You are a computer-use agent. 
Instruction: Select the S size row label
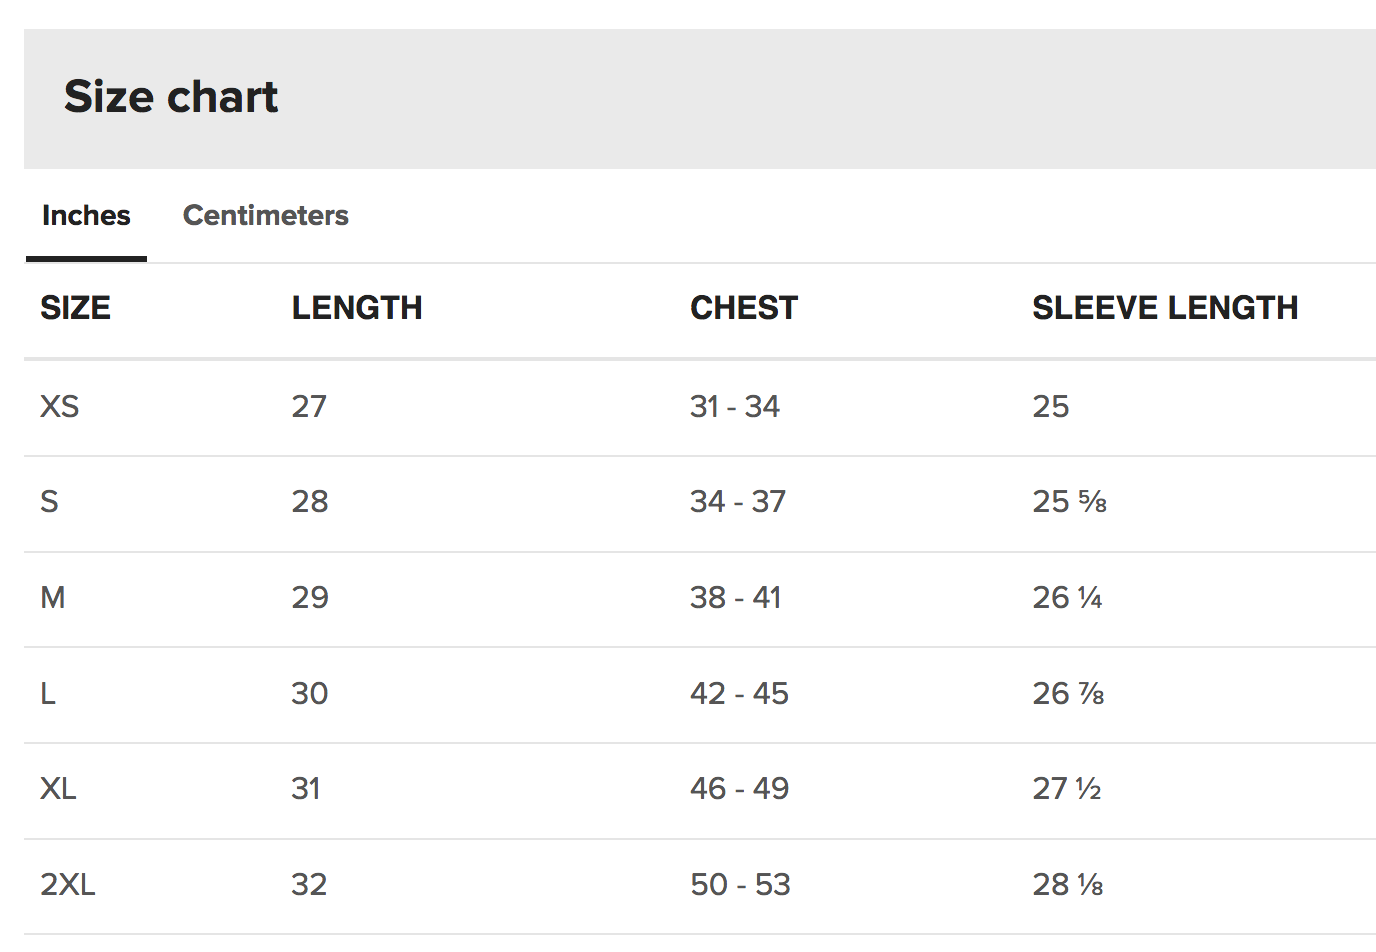click(49, 501)
